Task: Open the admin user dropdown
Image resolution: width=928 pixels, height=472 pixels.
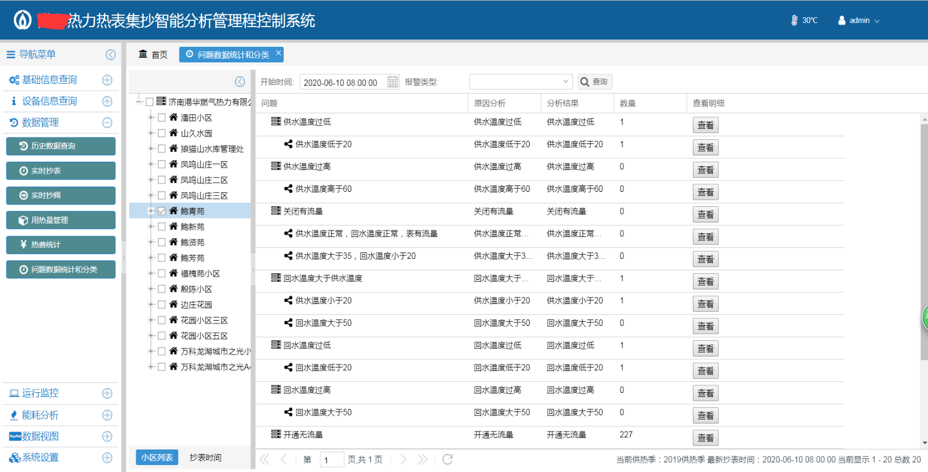Action: click(x=859, y=20)
